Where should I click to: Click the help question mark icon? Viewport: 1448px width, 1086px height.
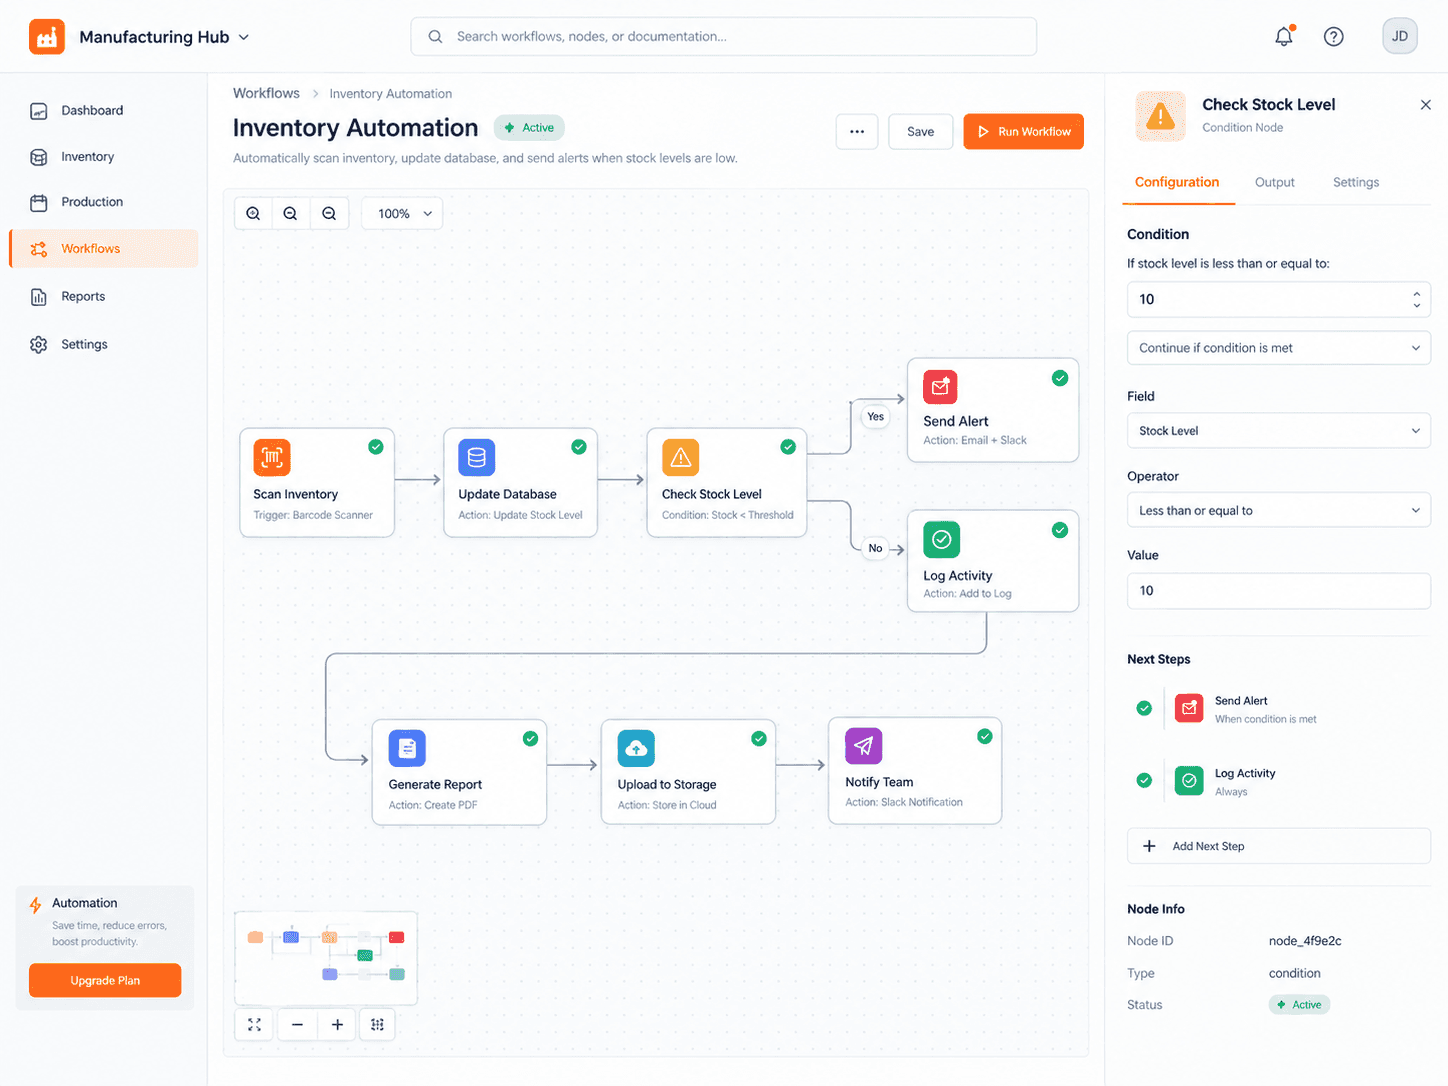click(1333, 36)
